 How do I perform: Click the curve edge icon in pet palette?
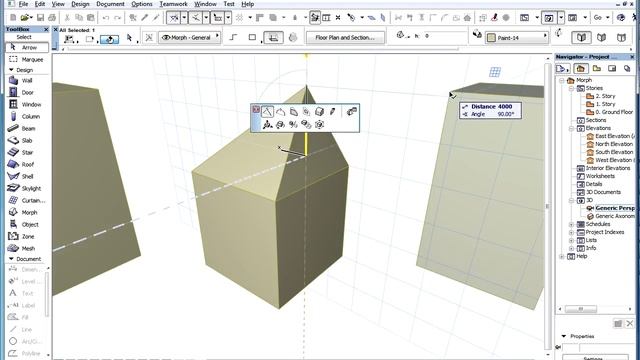tap(280, 111)
